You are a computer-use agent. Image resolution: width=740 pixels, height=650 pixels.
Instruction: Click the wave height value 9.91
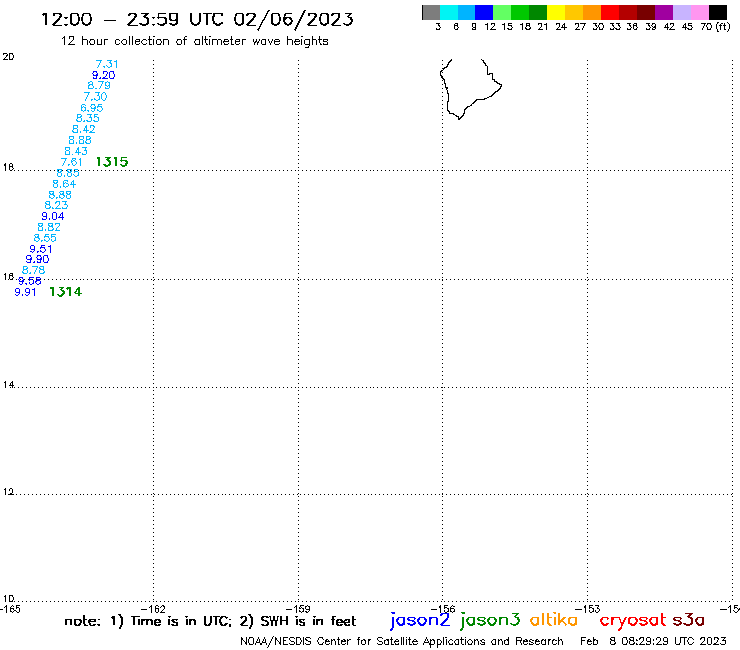tap(25, 292)
